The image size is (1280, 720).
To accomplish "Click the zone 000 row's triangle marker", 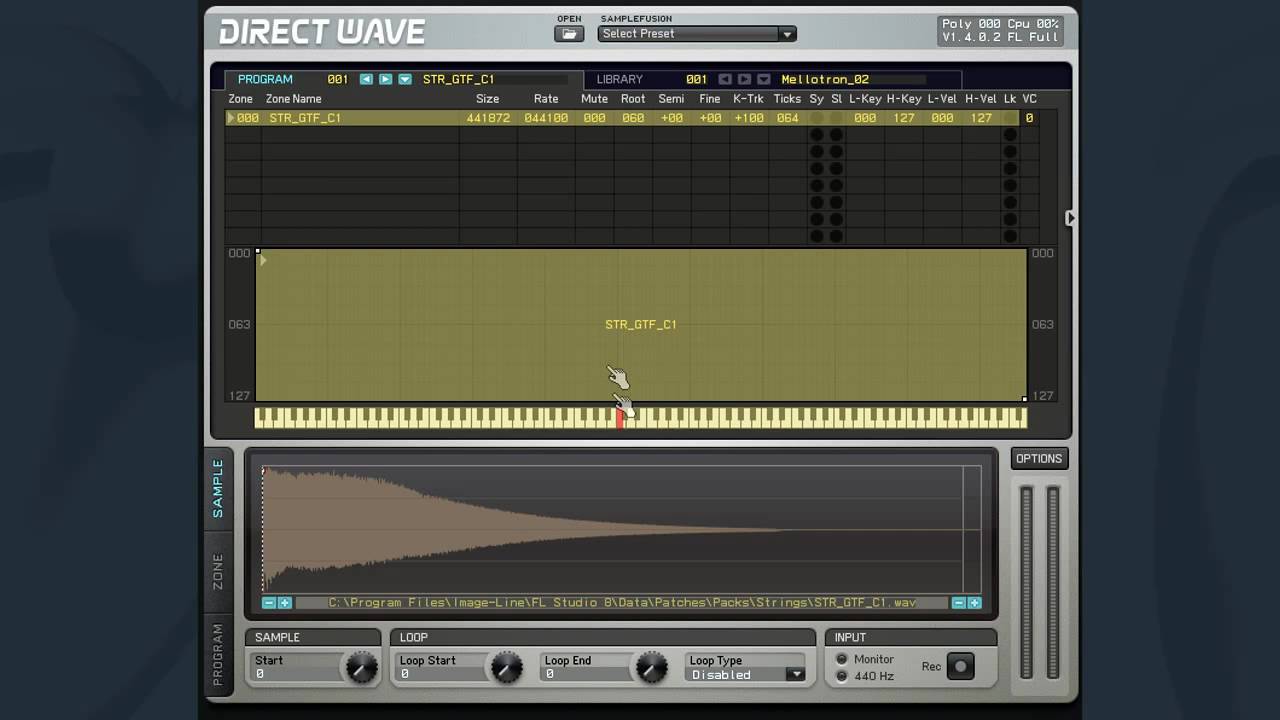I will pyautogui.click(x=231, y=118).
